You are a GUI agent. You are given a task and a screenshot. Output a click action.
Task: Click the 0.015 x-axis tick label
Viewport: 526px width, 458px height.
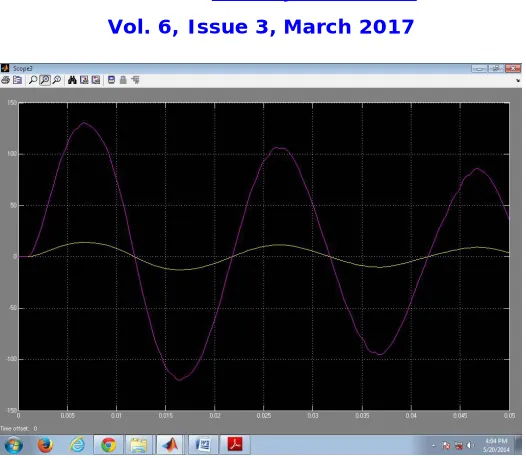coord(166,416)
